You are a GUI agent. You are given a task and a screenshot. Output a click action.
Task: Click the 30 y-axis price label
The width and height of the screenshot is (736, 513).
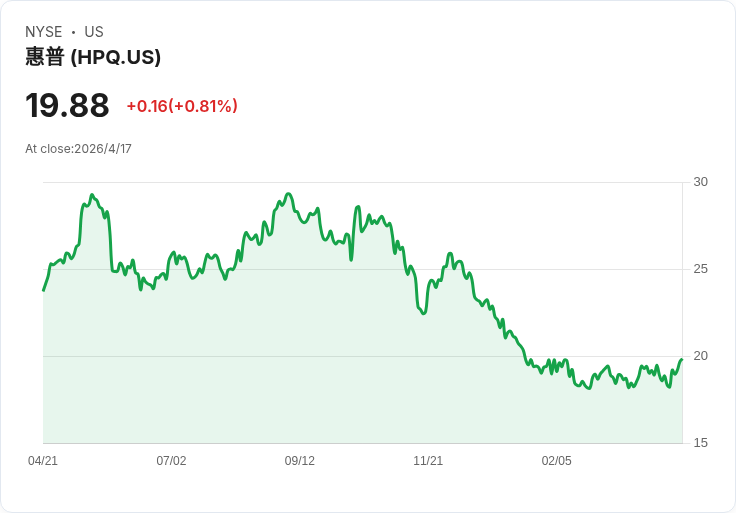[x=700, y=182]
